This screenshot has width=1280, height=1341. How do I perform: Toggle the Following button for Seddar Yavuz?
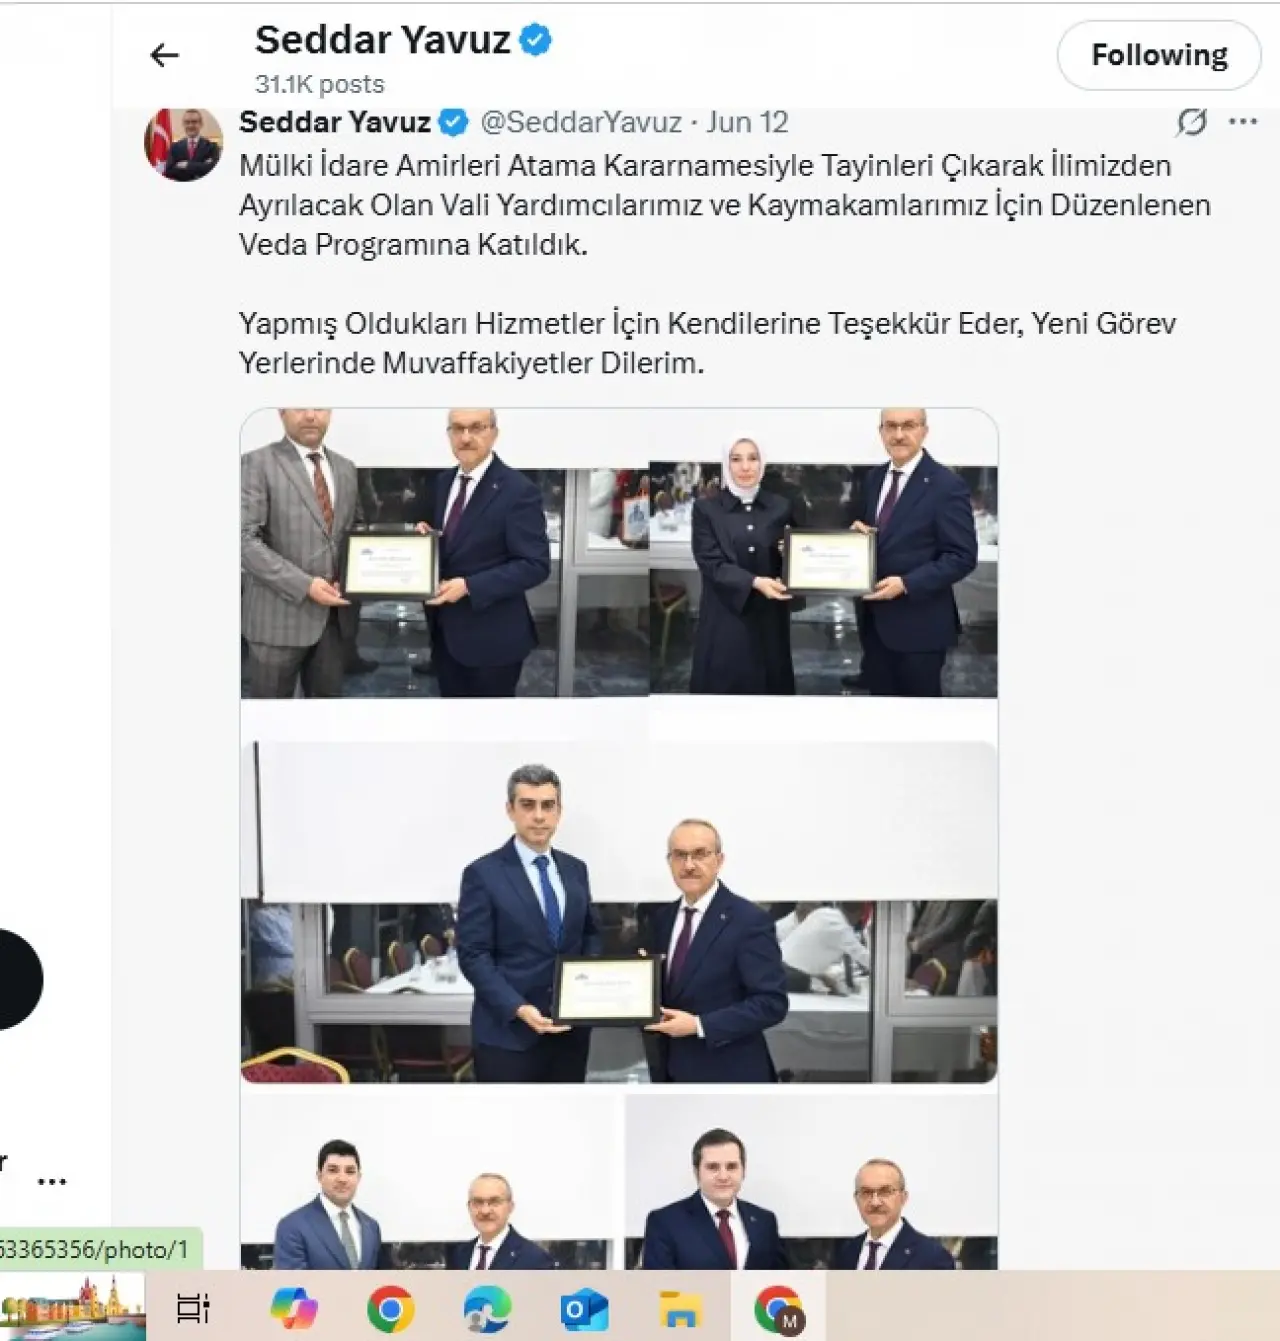(1158, 55)
